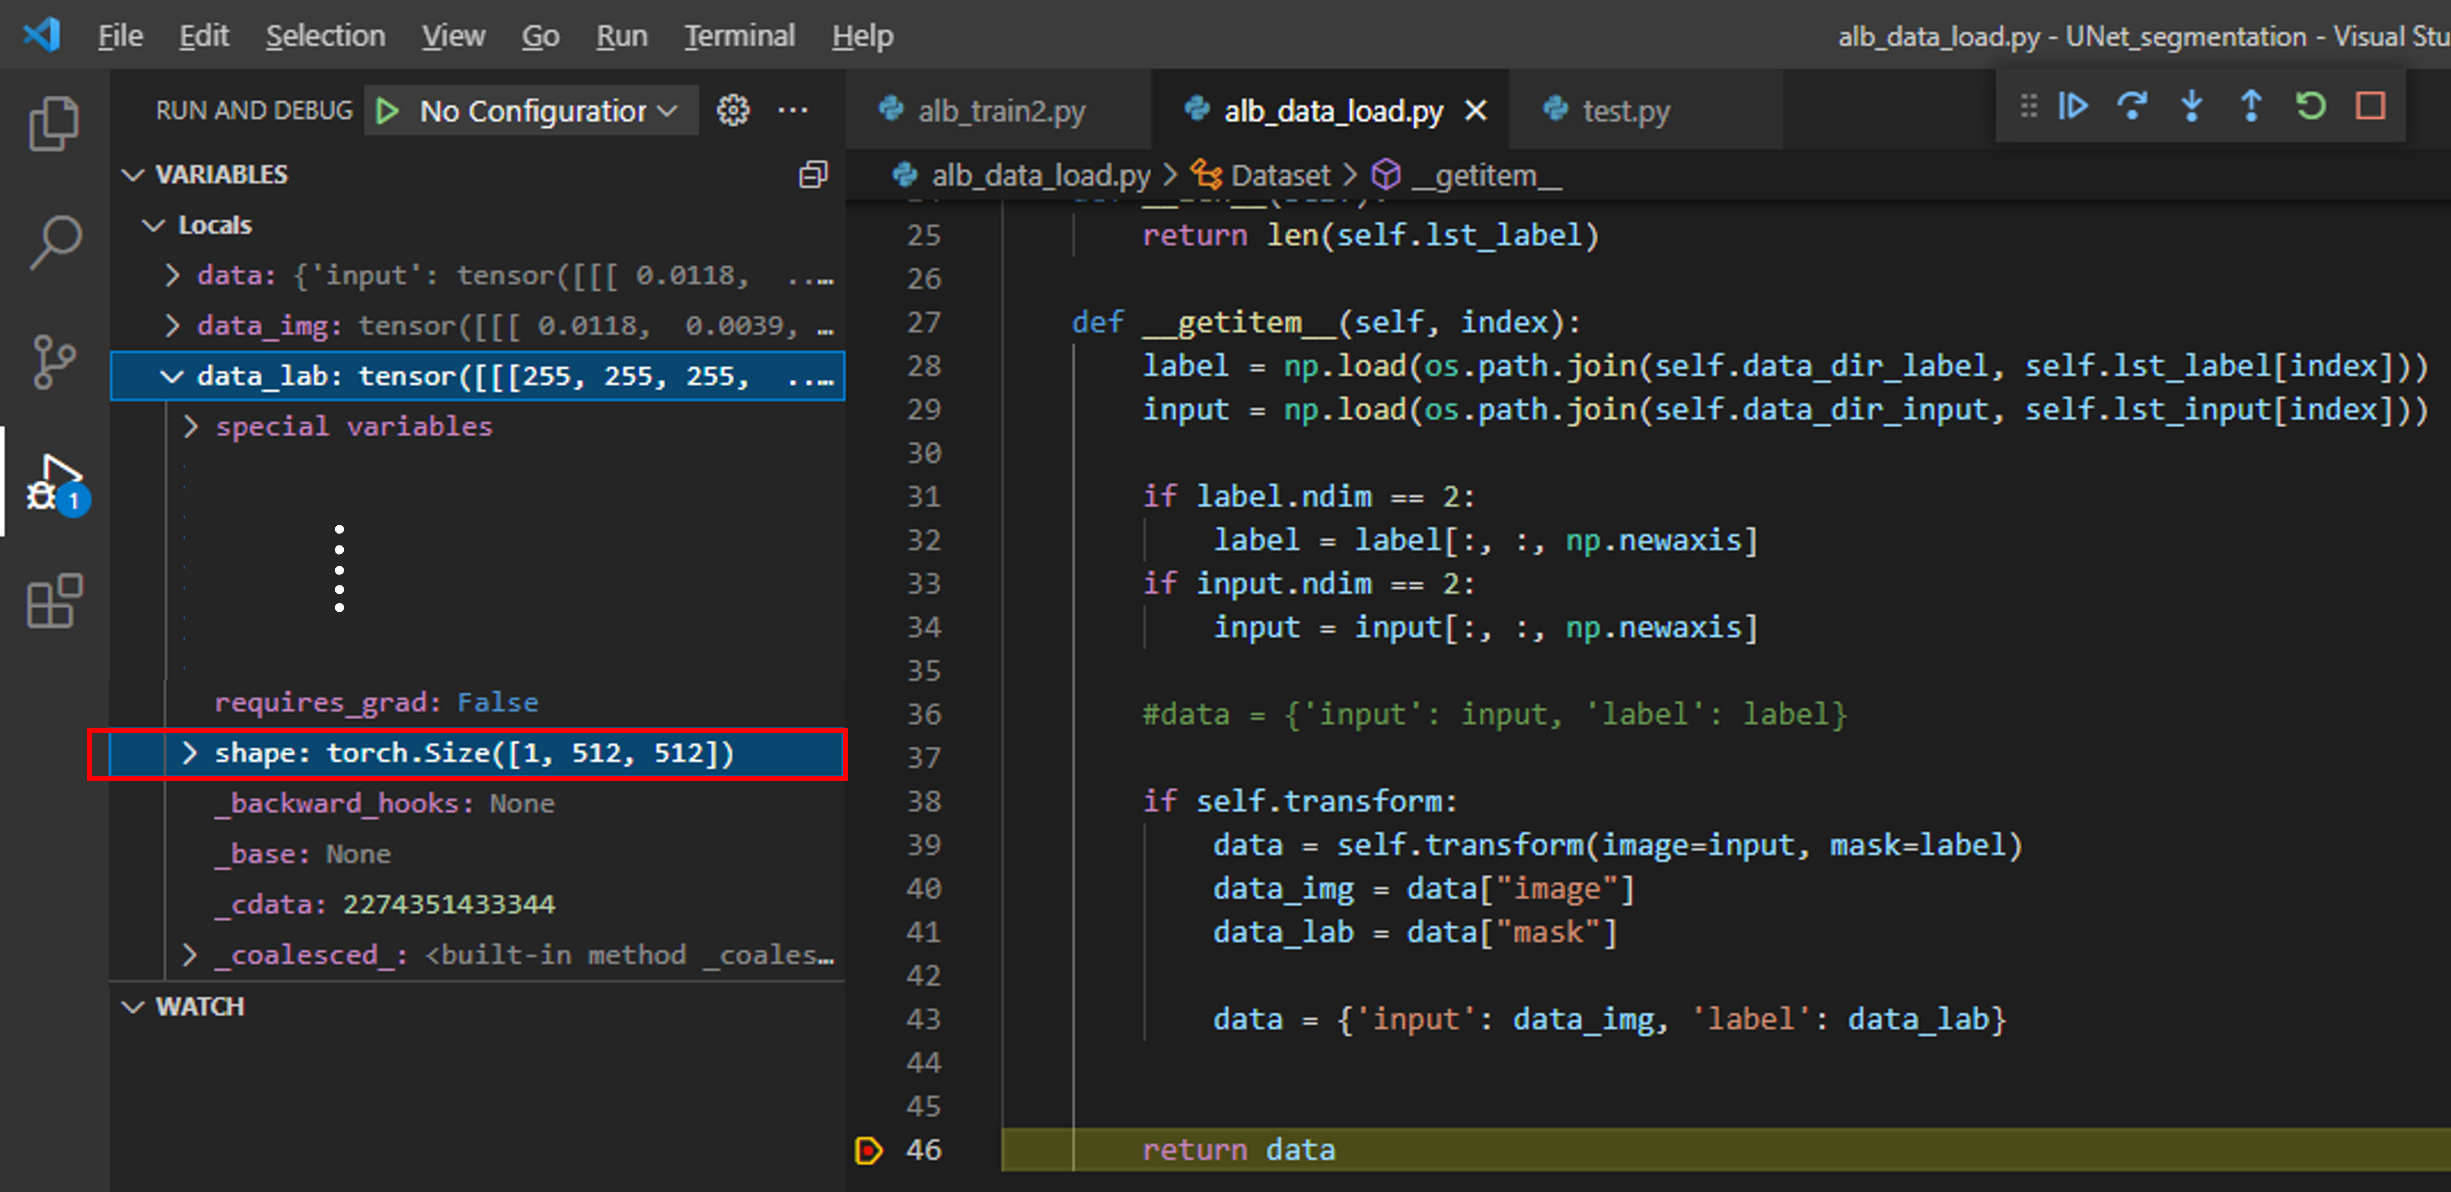Open the Search view icon
2451x1192 pixels.
[54, 242]
